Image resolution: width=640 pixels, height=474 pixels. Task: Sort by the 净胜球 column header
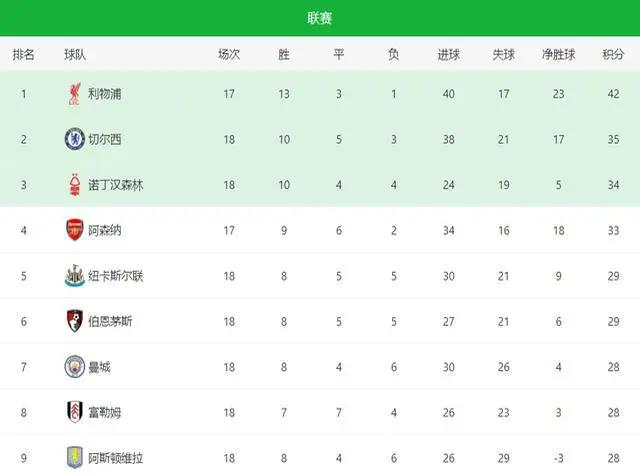[x=558, y=54]
